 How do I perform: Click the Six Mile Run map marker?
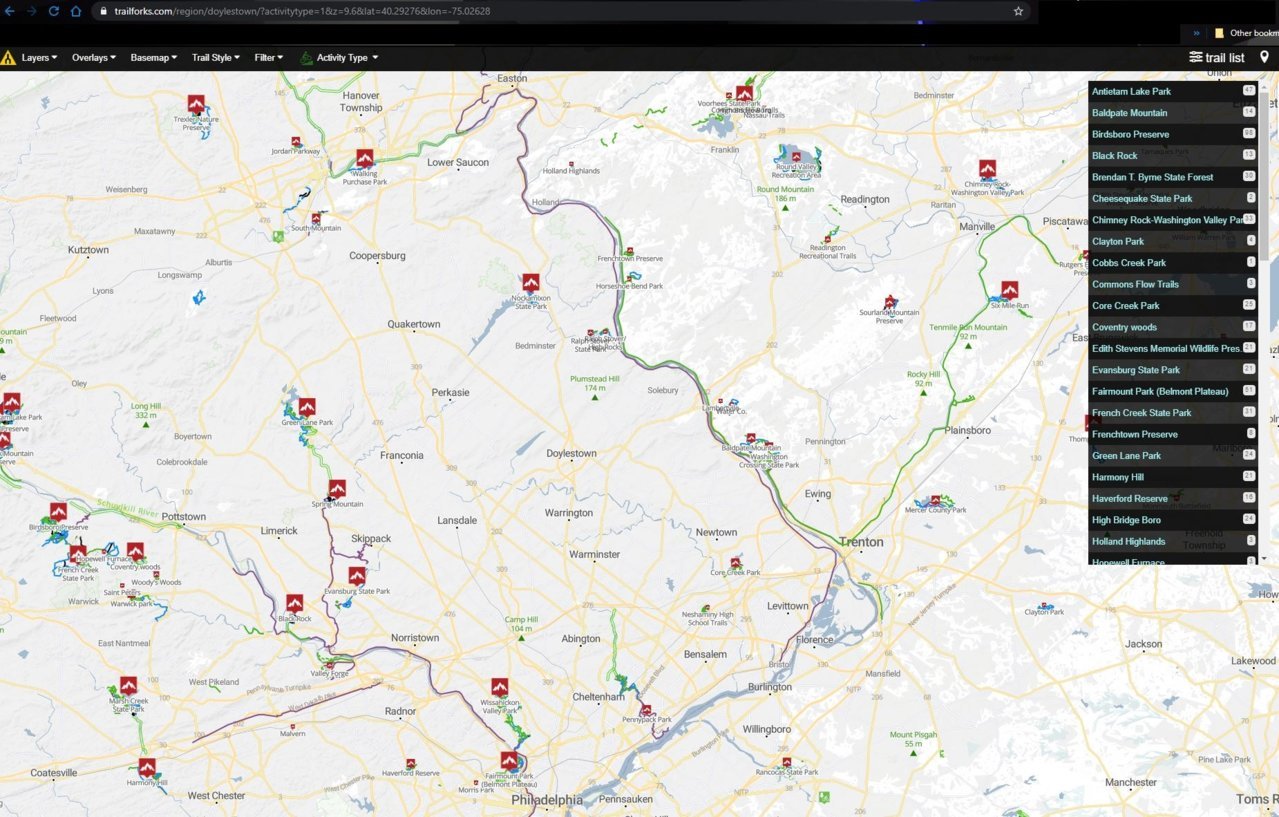tap(1010, 290)
